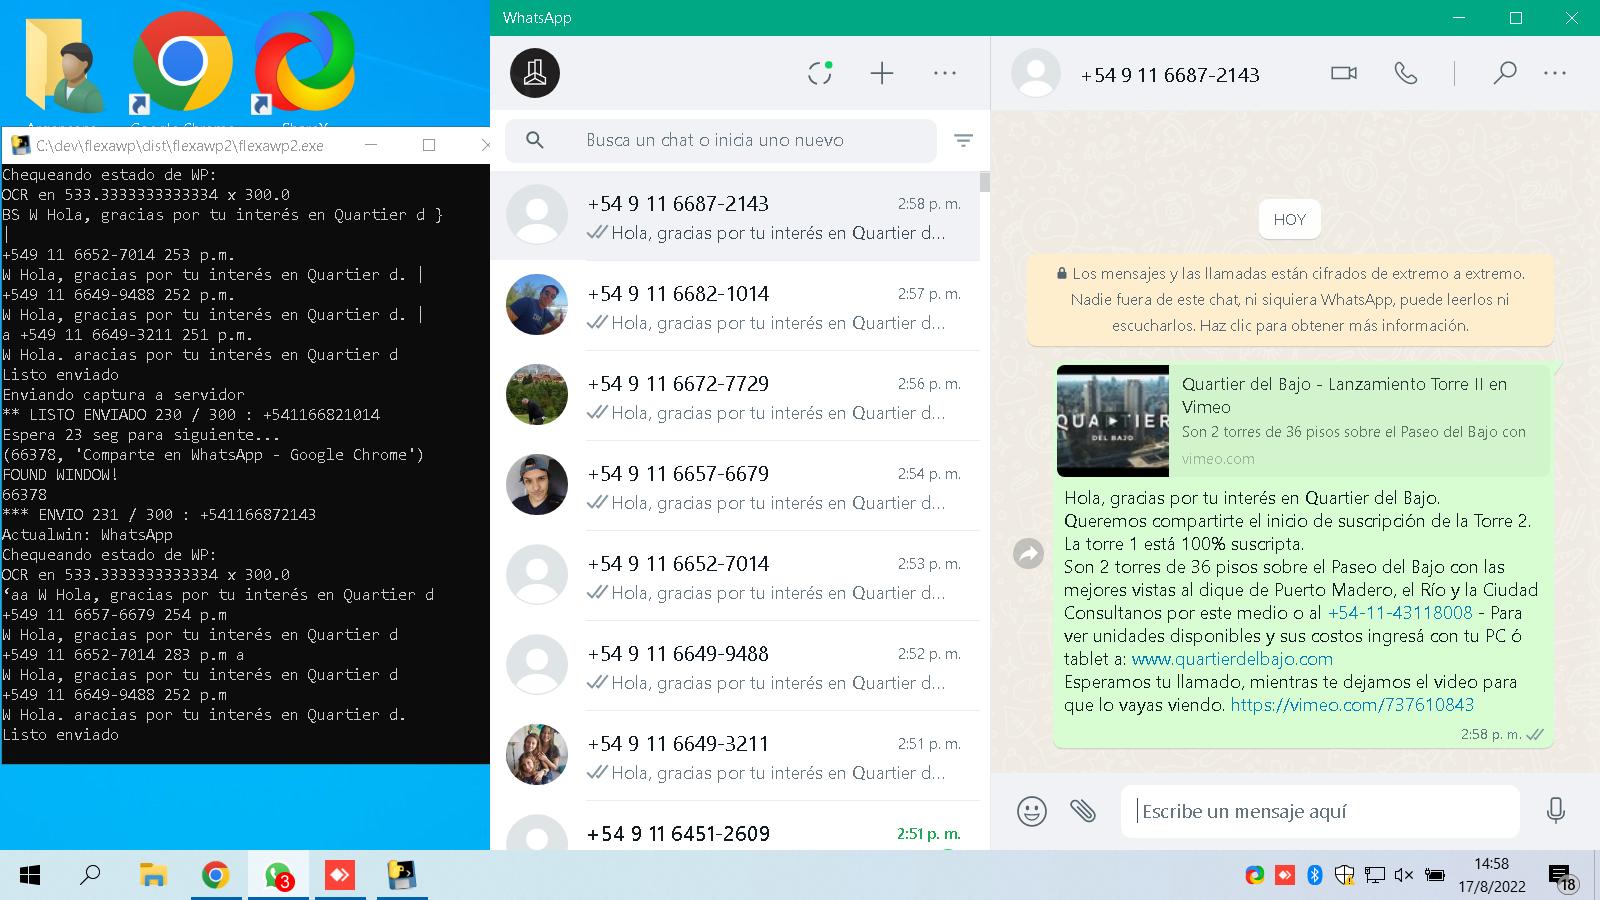Open chat +54 9 11 6649-3211
The width and height of the screenshot is (1600, 900).
735,756
